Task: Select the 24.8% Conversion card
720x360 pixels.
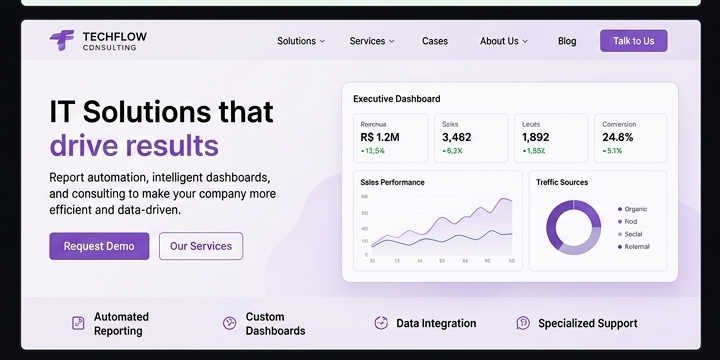Action: [x=631, y=138]
